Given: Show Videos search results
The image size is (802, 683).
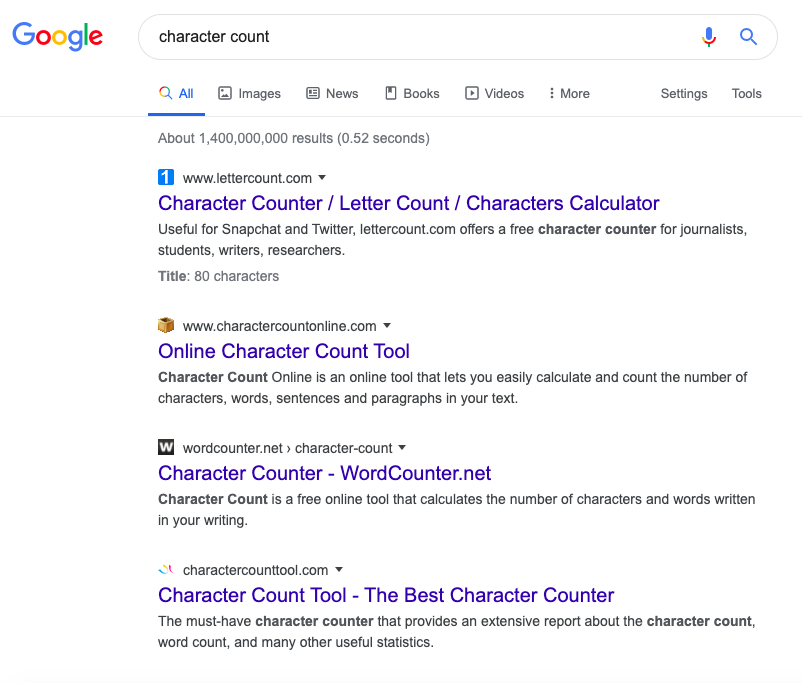Looking at the screenshot, I should [495, 94].
